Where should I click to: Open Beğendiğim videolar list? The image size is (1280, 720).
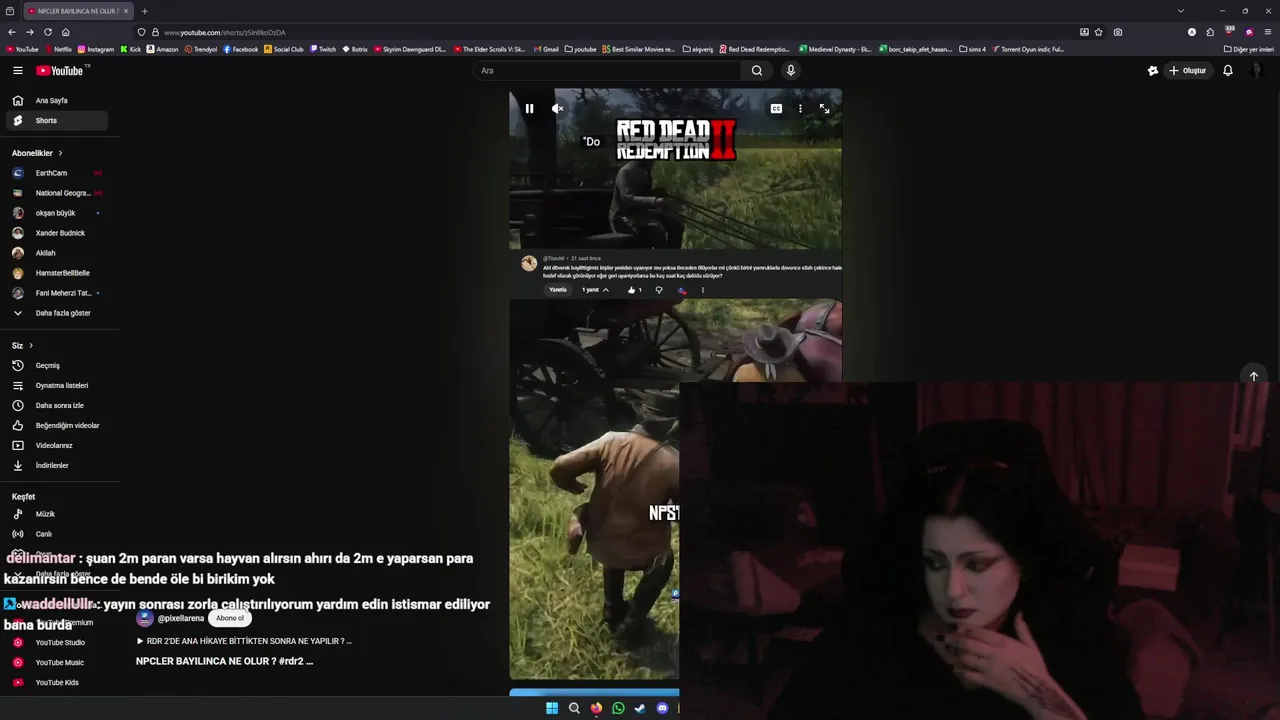tap(56, 425)
